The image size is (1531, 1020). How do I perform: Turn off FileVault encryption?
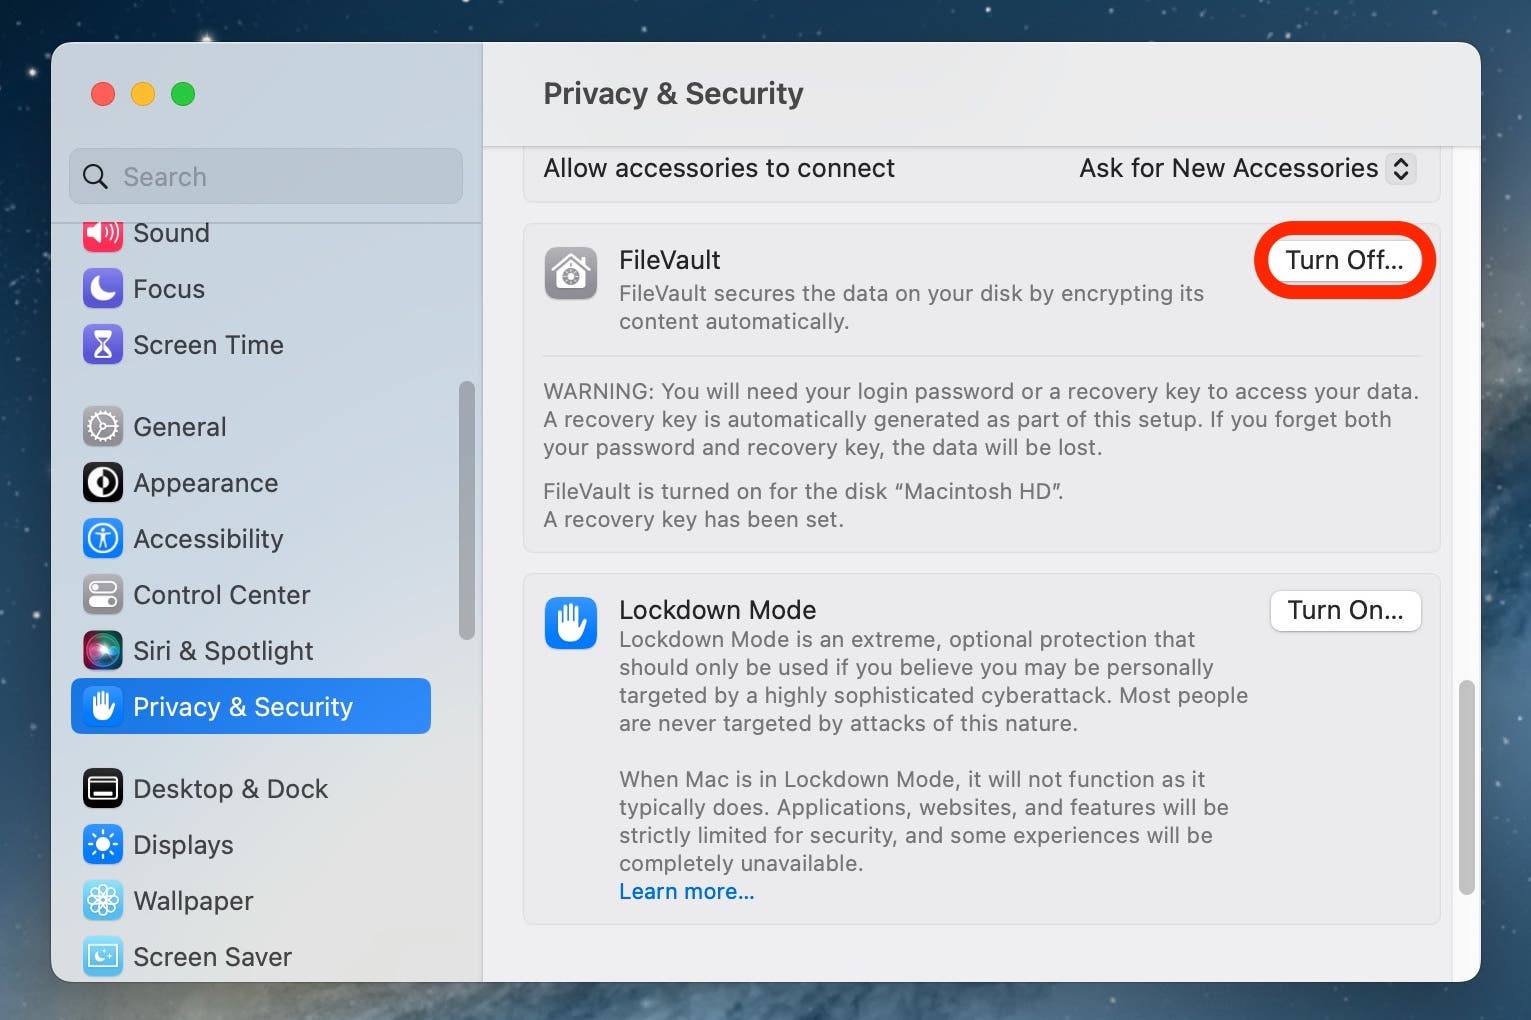pyautogui.click(x=1344, y=261)
